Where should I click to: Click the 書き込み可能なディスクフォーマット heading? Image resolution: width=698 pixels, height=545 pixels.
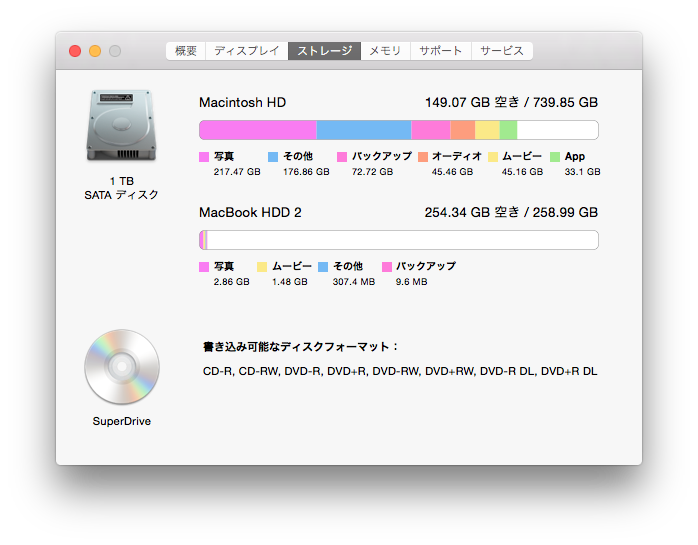point(301,347)
